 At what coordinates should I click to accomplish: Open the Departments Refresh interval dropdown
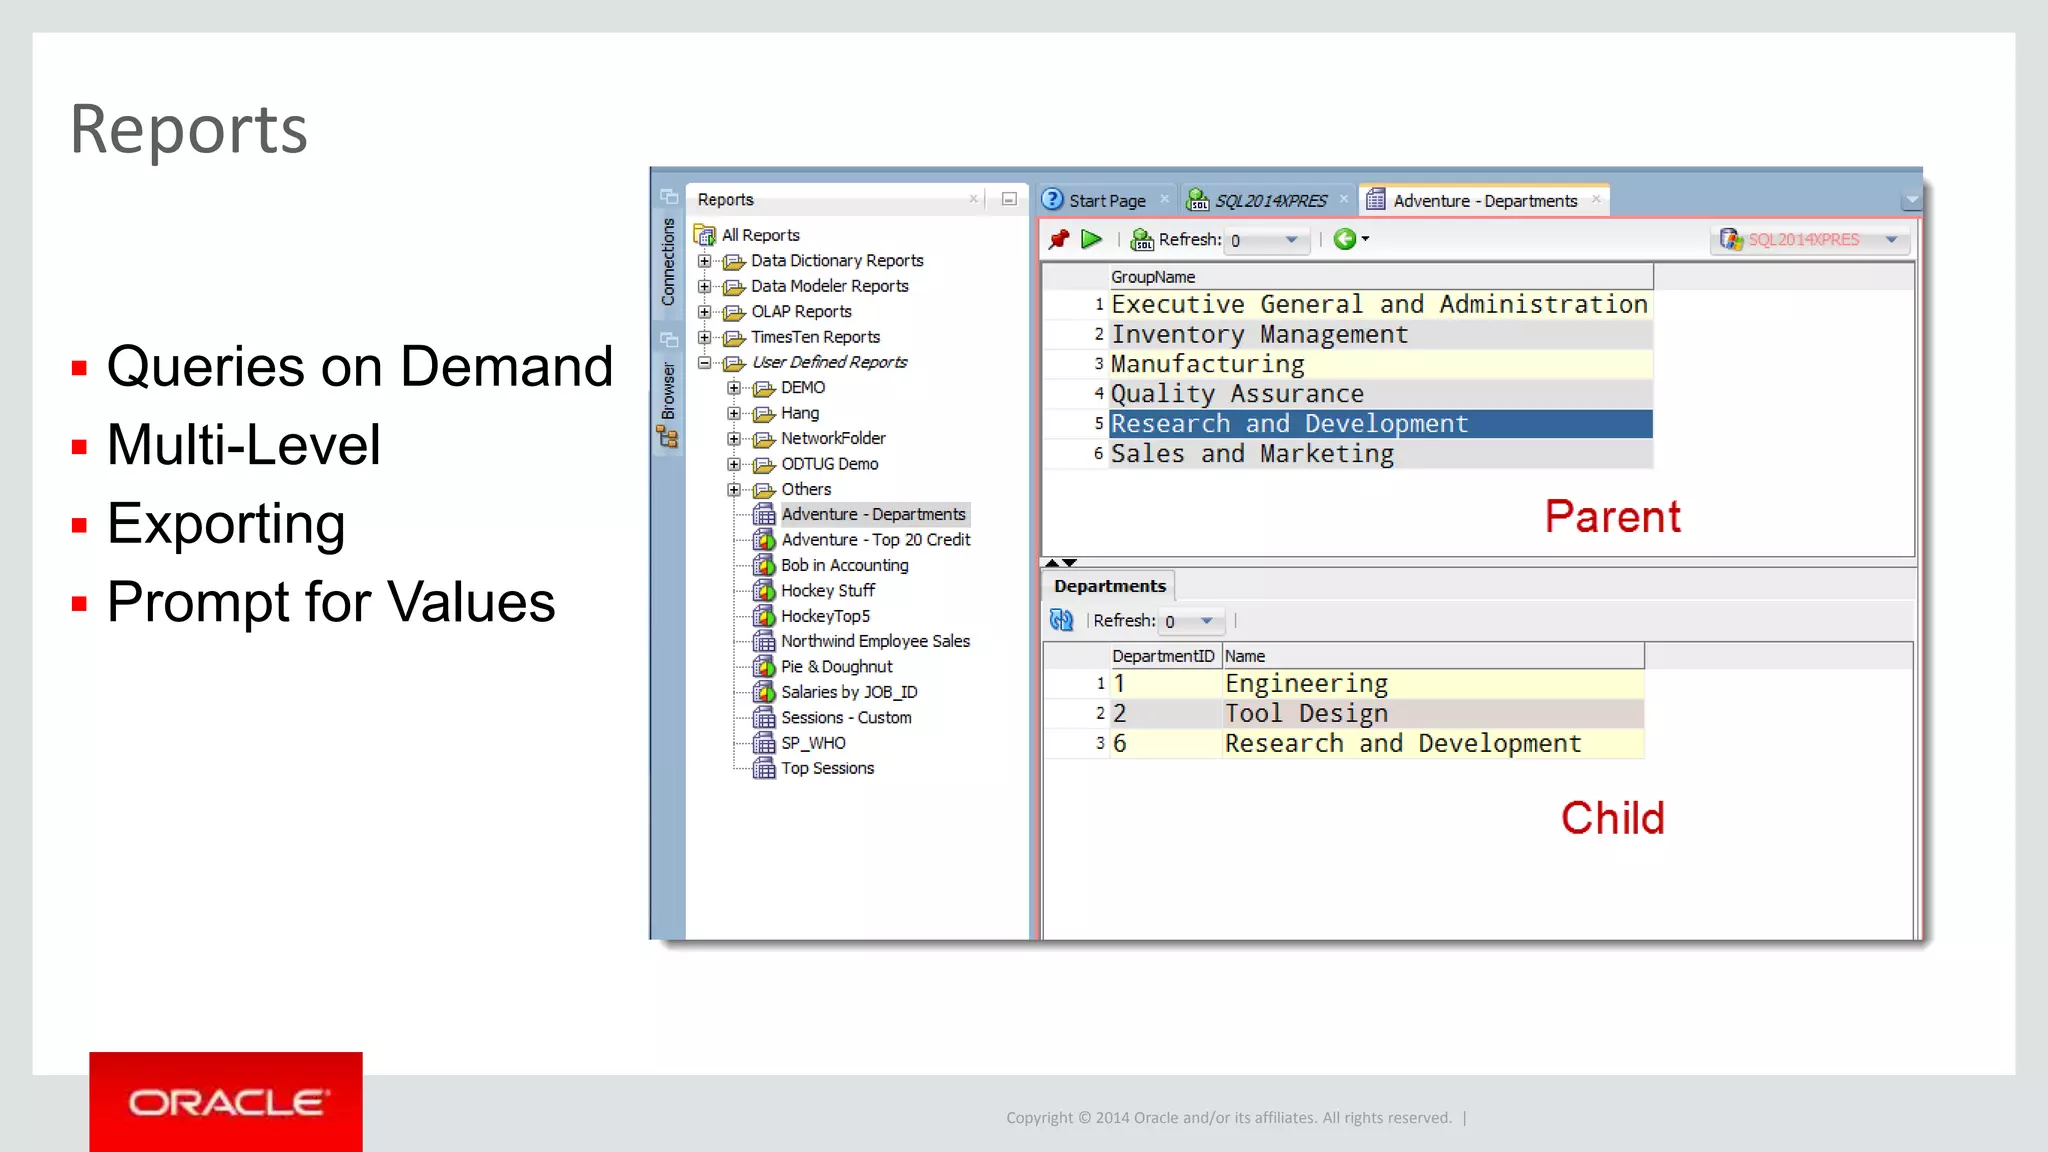point(1207,621)
